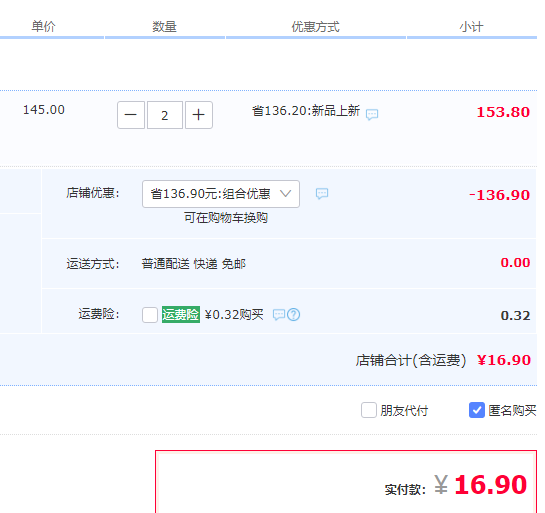
Task: Click the 单价 column header
Action: (43, 26)
